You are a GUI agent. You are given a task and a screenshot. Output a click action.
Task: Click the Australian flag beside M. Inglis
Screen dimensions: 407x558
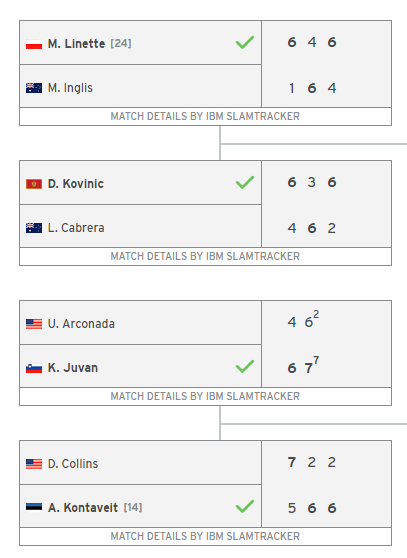point(34,88)
